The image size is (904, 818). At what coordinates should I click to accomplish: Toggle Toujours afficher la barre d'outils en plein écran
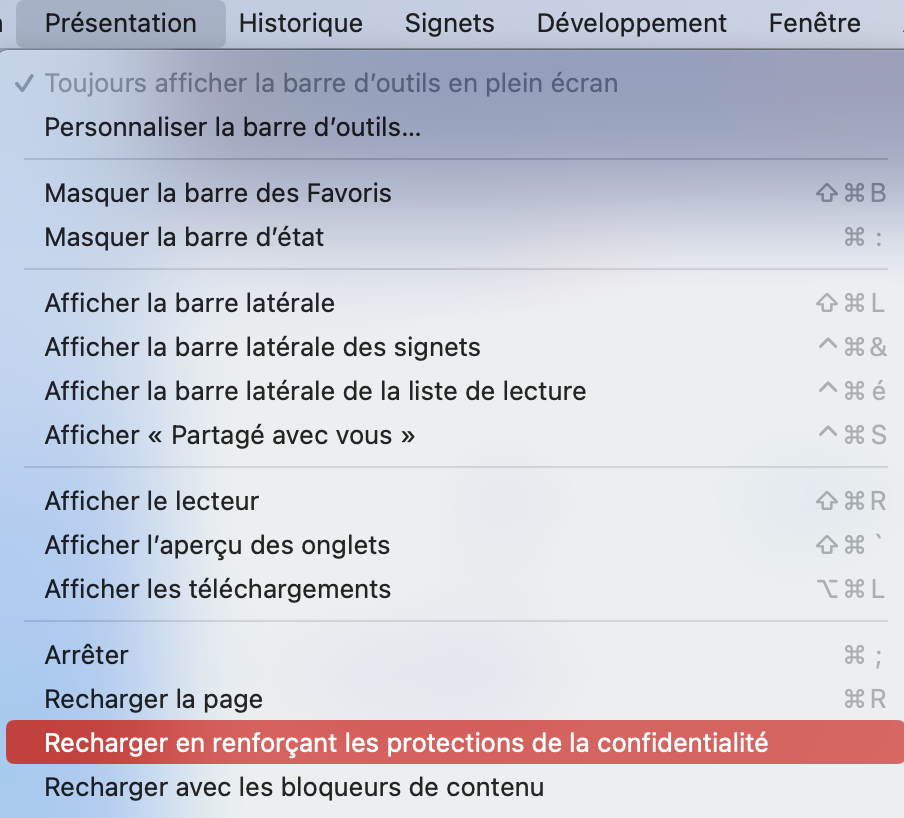click(x=331, y=84)
